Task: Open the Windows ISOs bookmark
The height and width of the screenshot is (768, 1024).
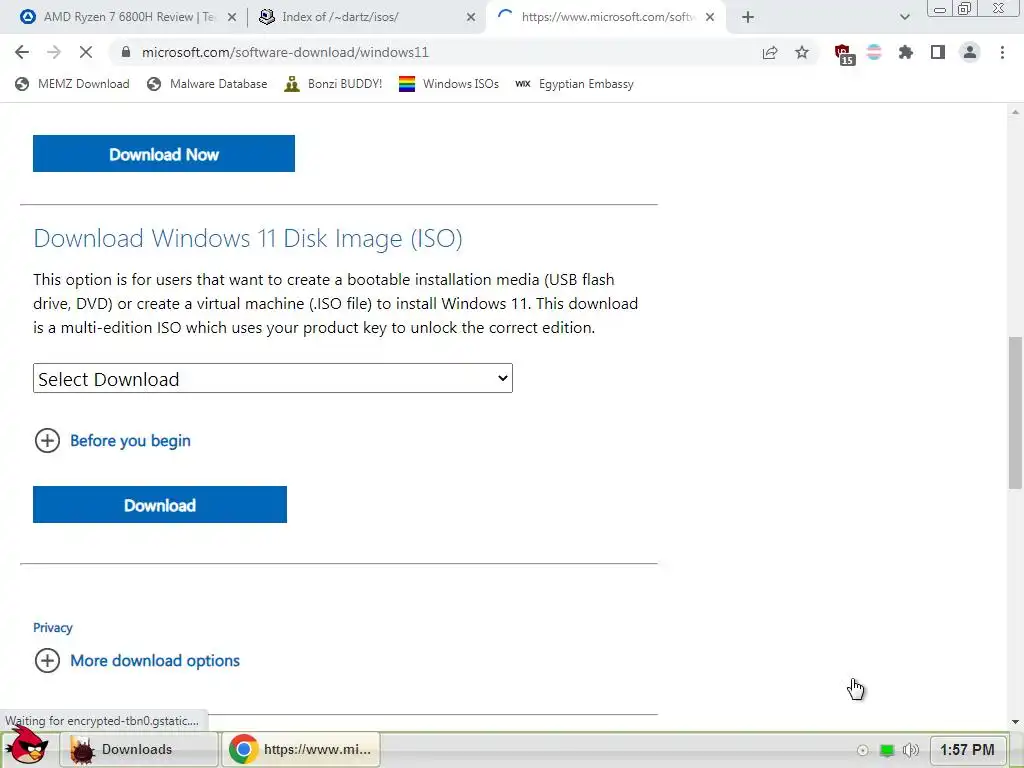Action: (449, 84)
